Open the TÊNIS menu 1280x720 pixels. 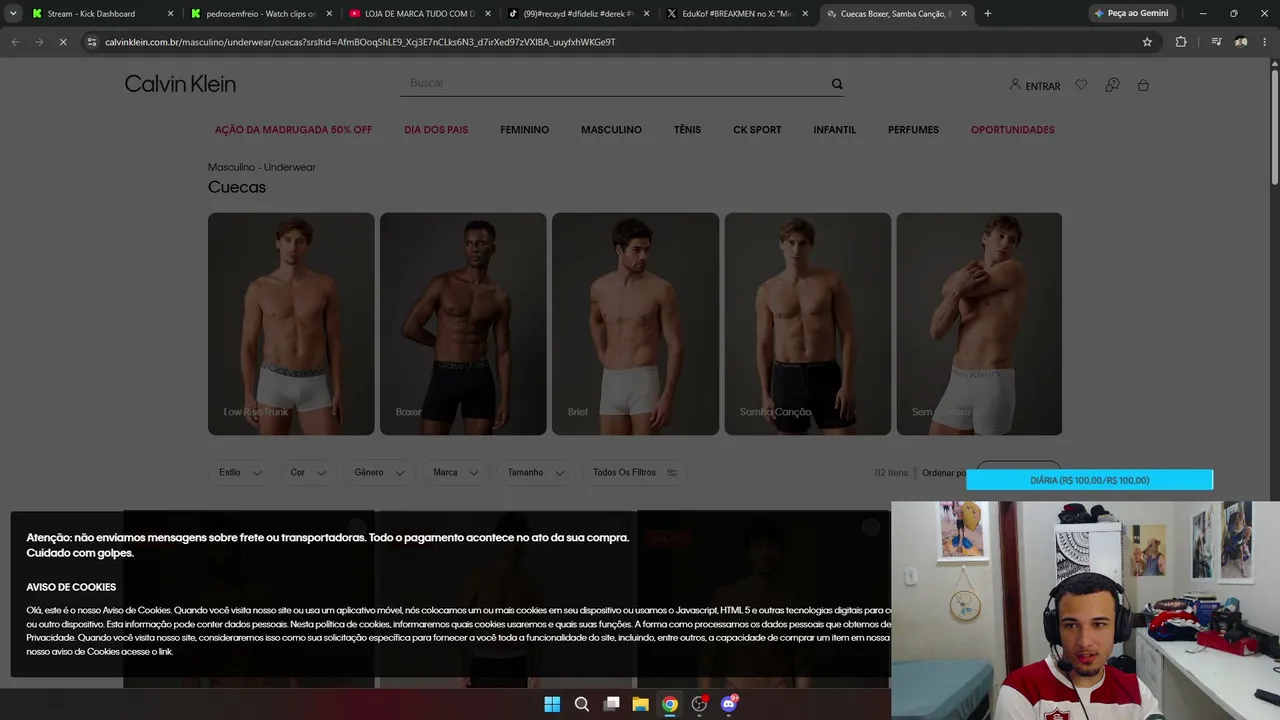(x=687, y=130)
